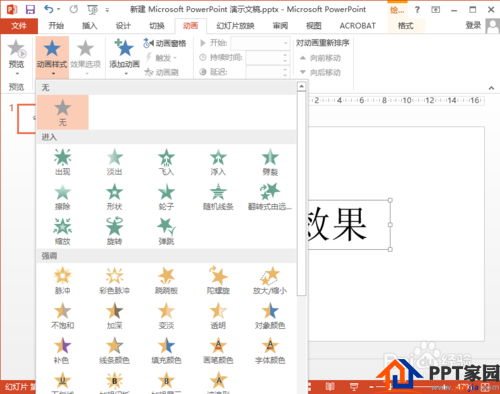Select slide 1 thumbnail
Screen dimensions: 500x394
click(27, 119)
